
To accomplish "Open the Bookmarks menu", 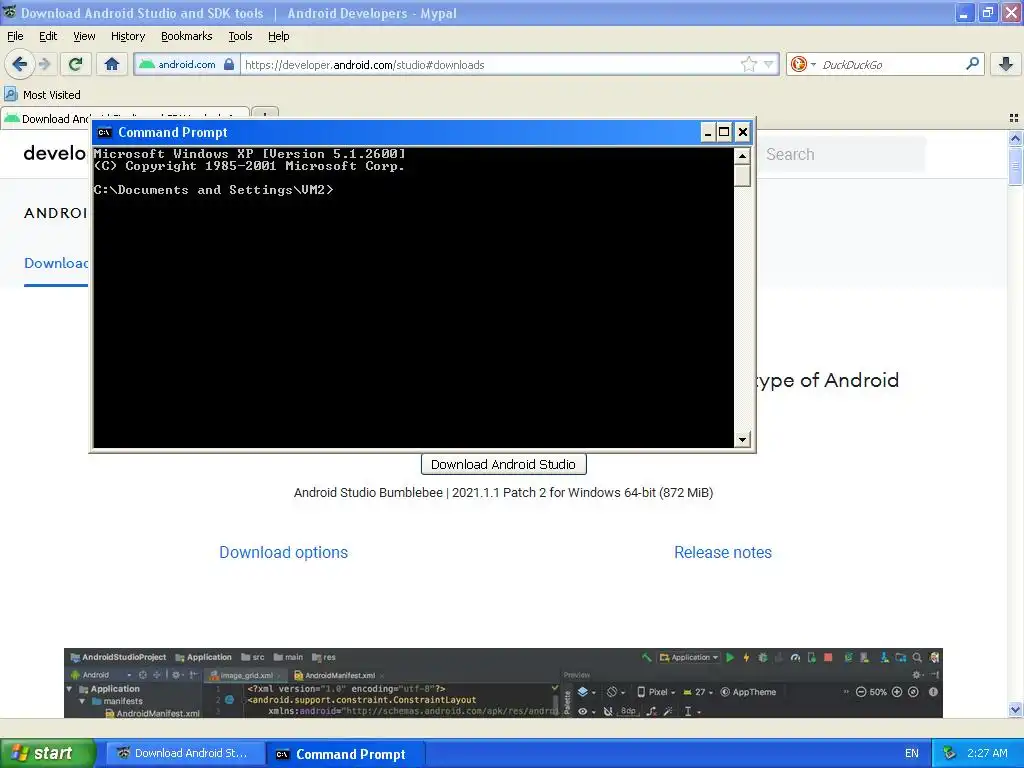I will (x=186, y=36).
